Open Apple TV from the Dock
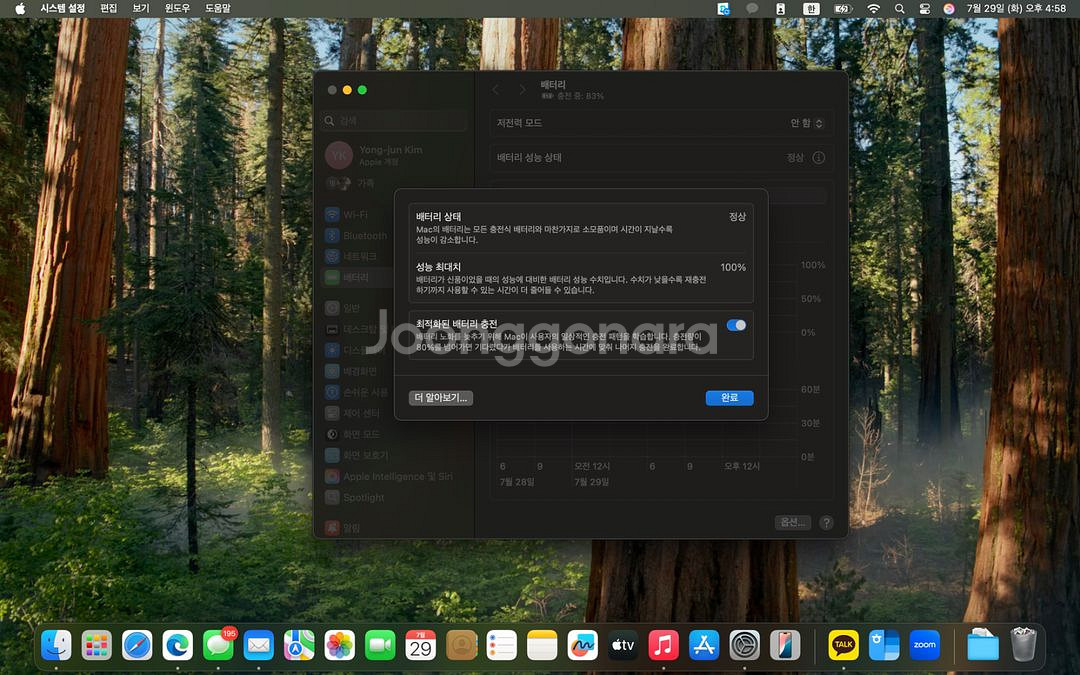 click(x=623, y=645)
